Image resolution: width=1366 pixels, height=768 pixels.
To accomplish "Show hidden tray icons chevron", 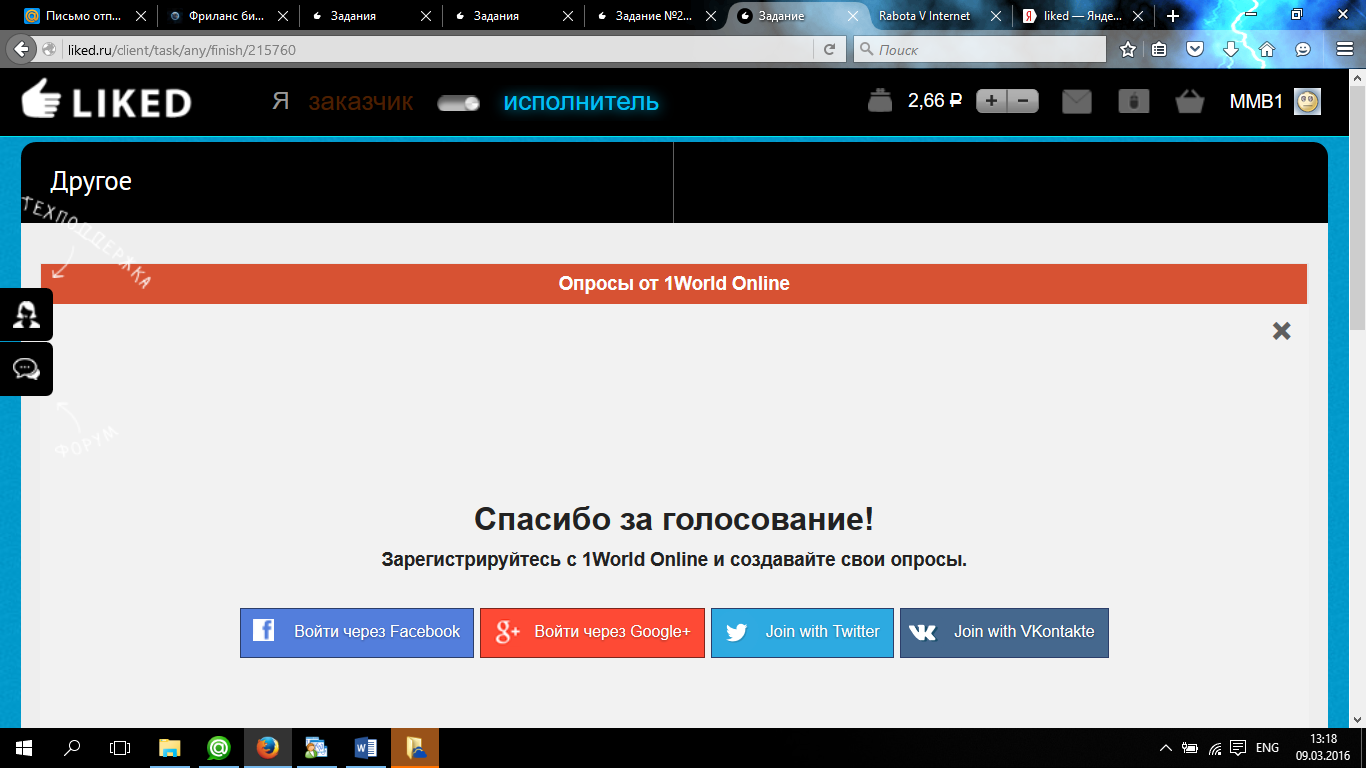I will click(1166, 748).
